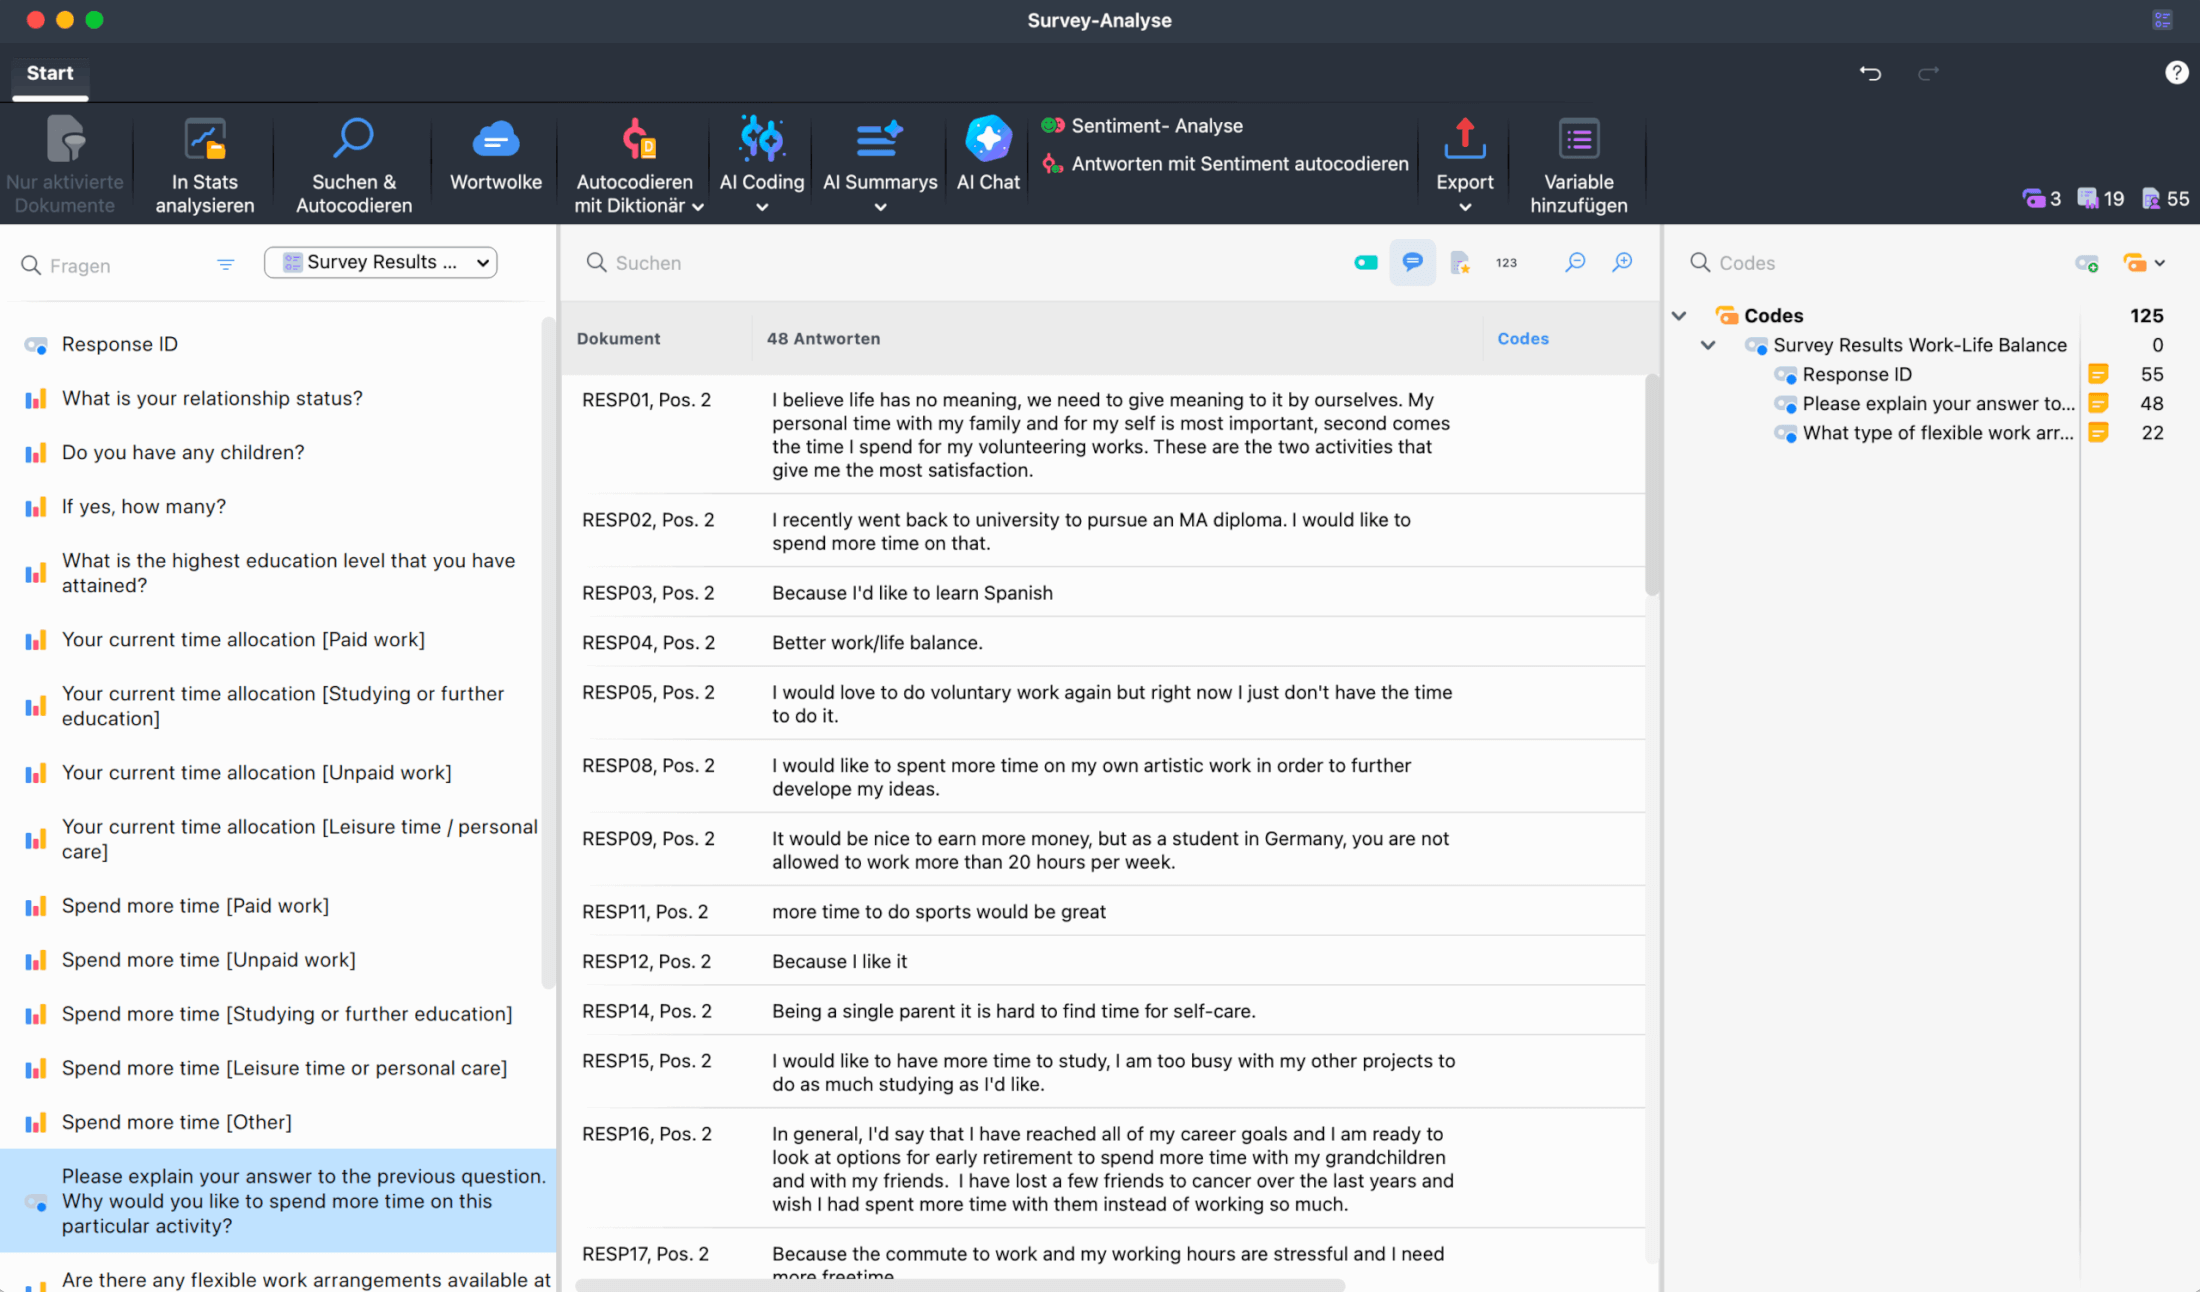
Task: Click Variable hinzufügen icon
Action: click(x=1578, y=140)
